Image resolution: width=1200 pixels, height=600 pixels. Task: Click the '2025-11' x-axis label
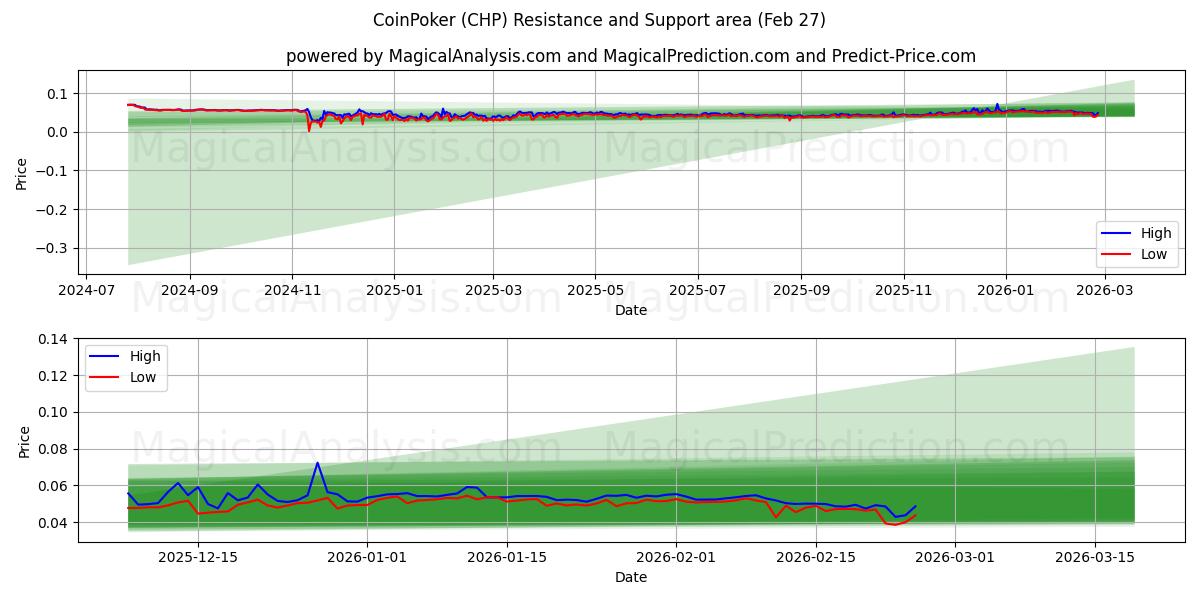[x=903, y=289]
